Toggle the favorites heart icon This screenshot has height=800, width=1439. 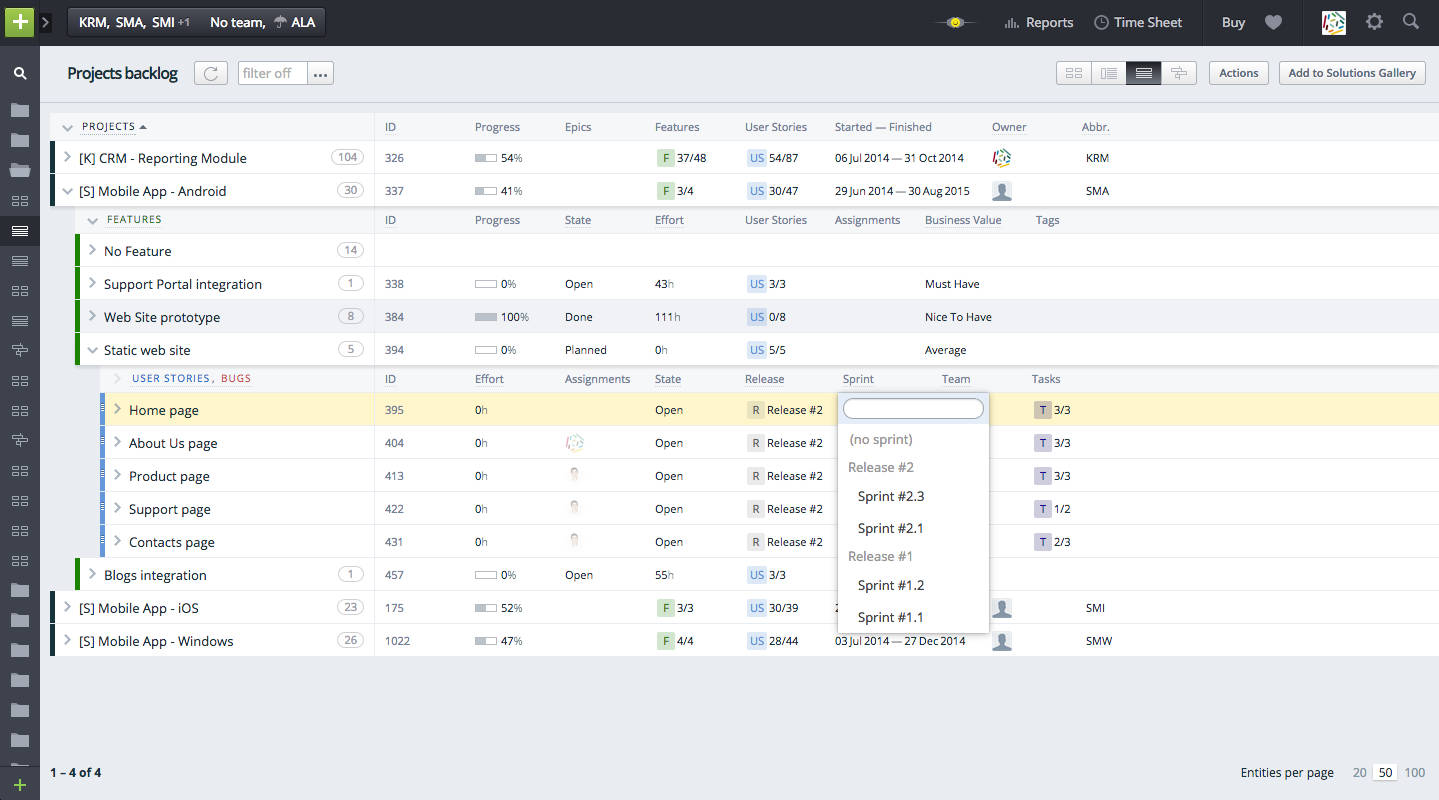[x=1273, y=22]
